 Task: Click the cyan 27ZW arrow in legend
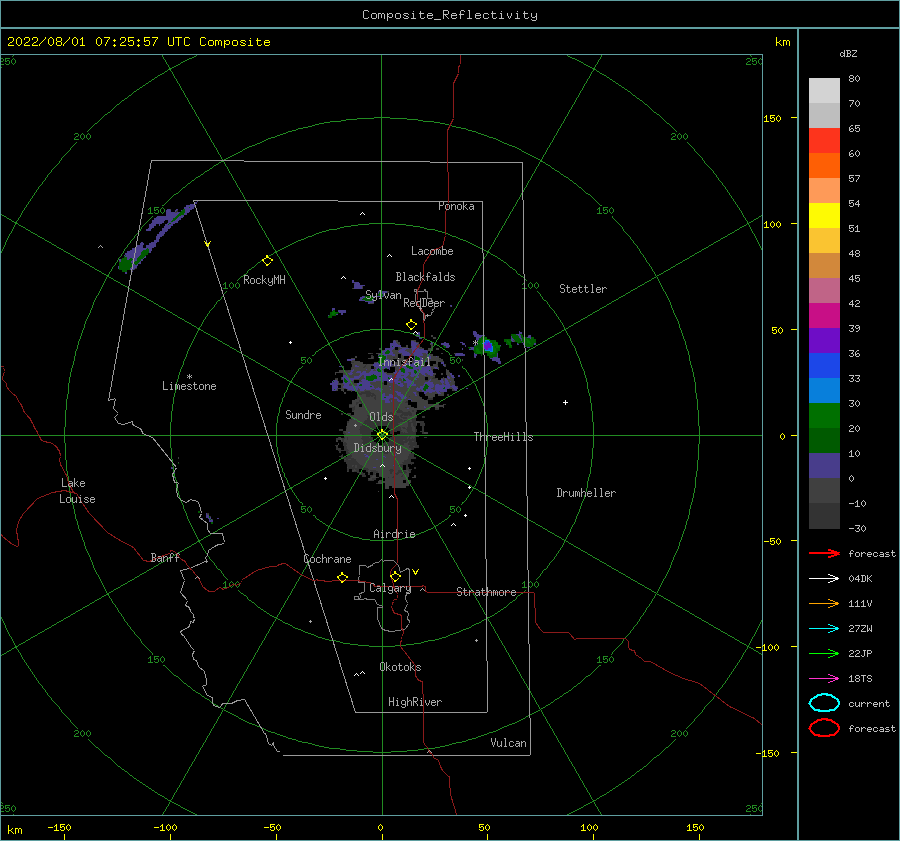pos(824,629)
